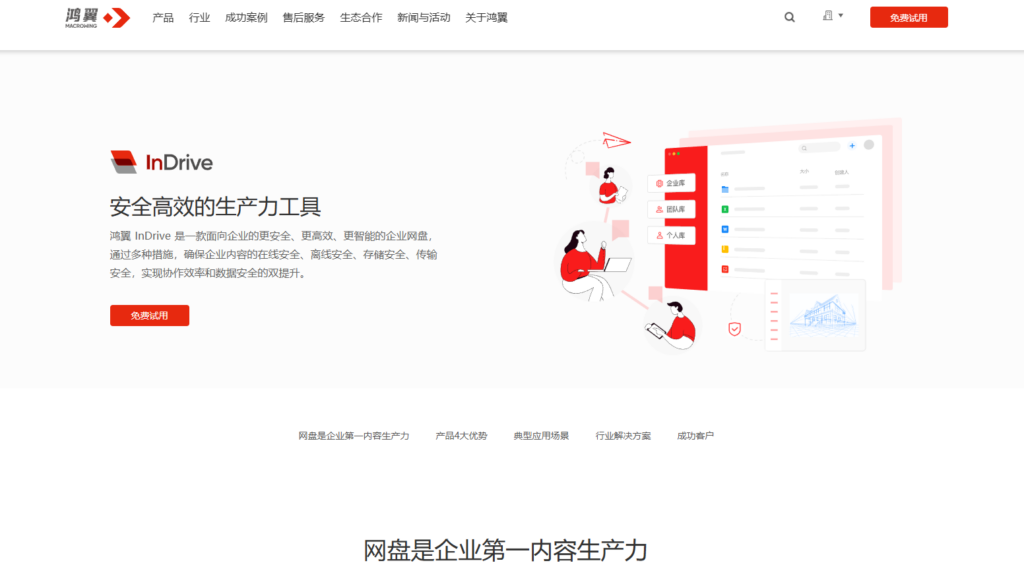
Task: Click the red paper plane illustration icon
Action: point(614,141)
